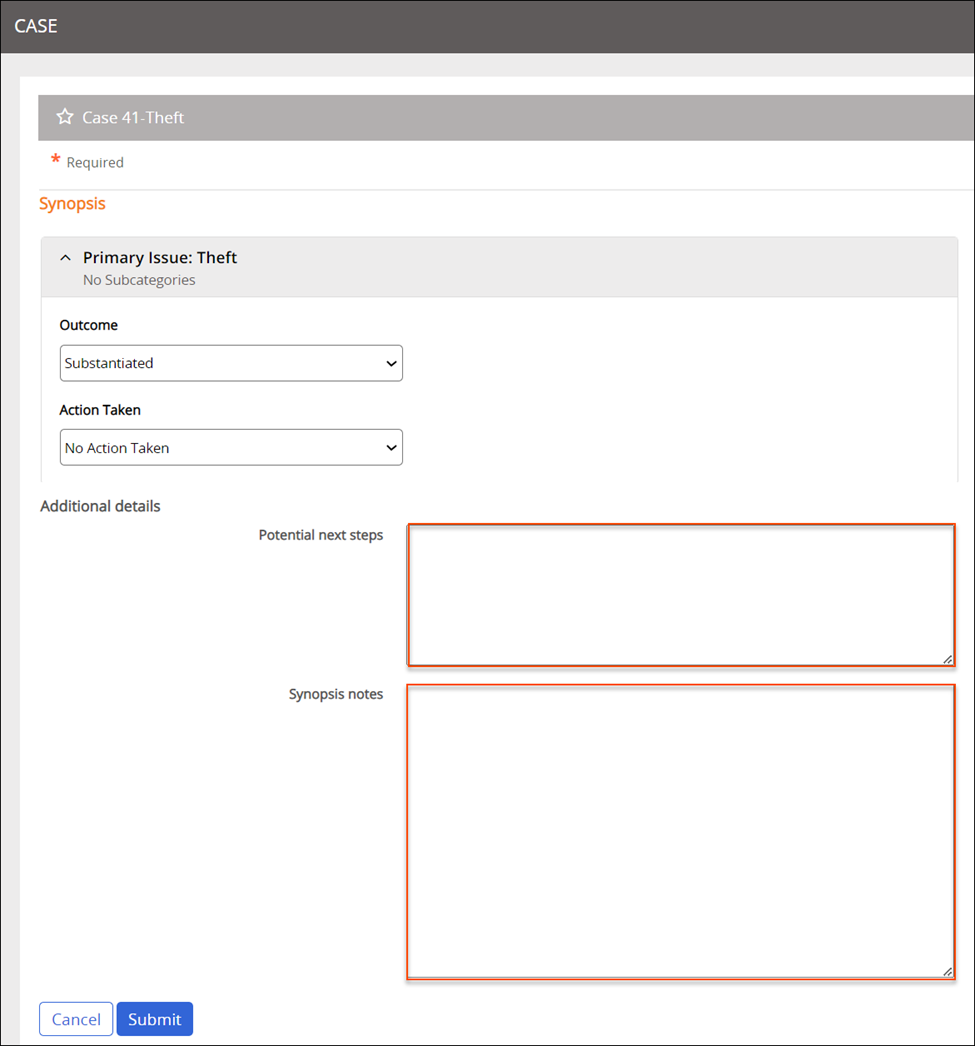Click the resize grip on Synopsis notes box
The image size is (975, 1046).
coord(946,970)
